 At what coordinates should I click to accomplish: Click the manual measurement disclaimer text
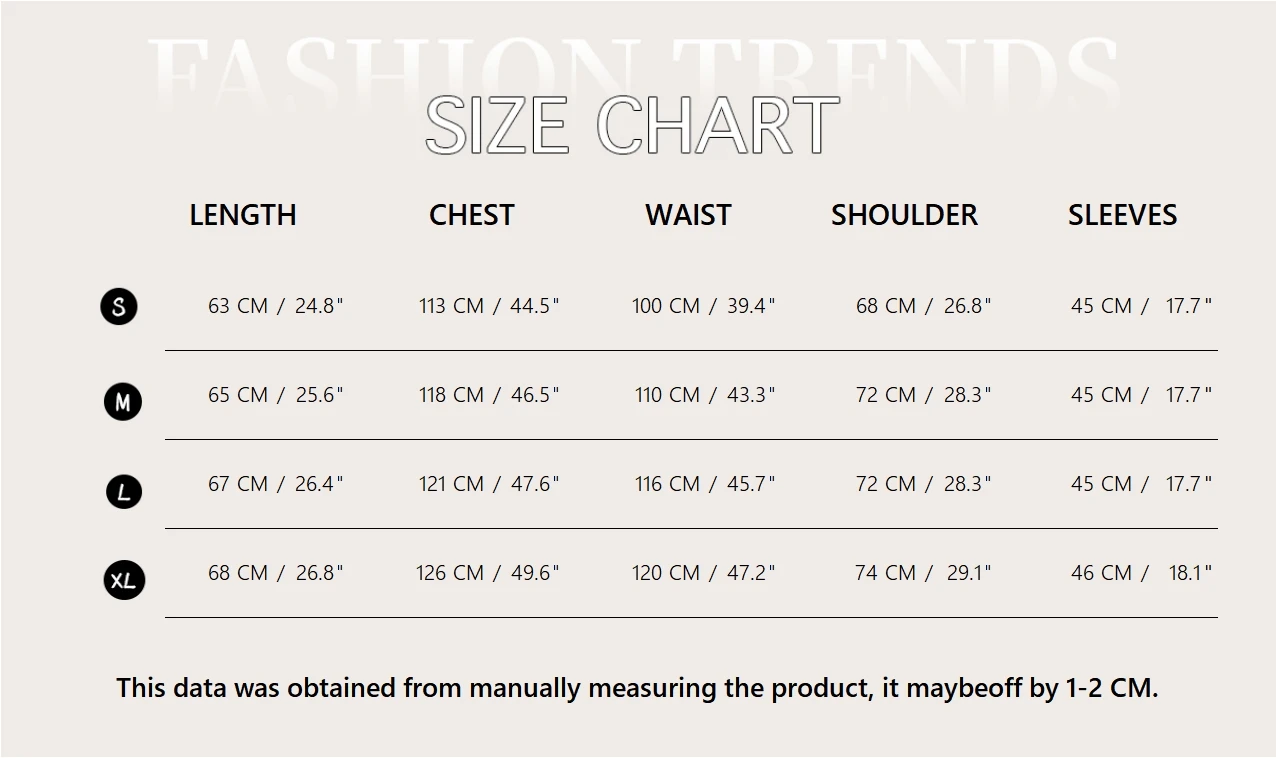tap(637, 688)
